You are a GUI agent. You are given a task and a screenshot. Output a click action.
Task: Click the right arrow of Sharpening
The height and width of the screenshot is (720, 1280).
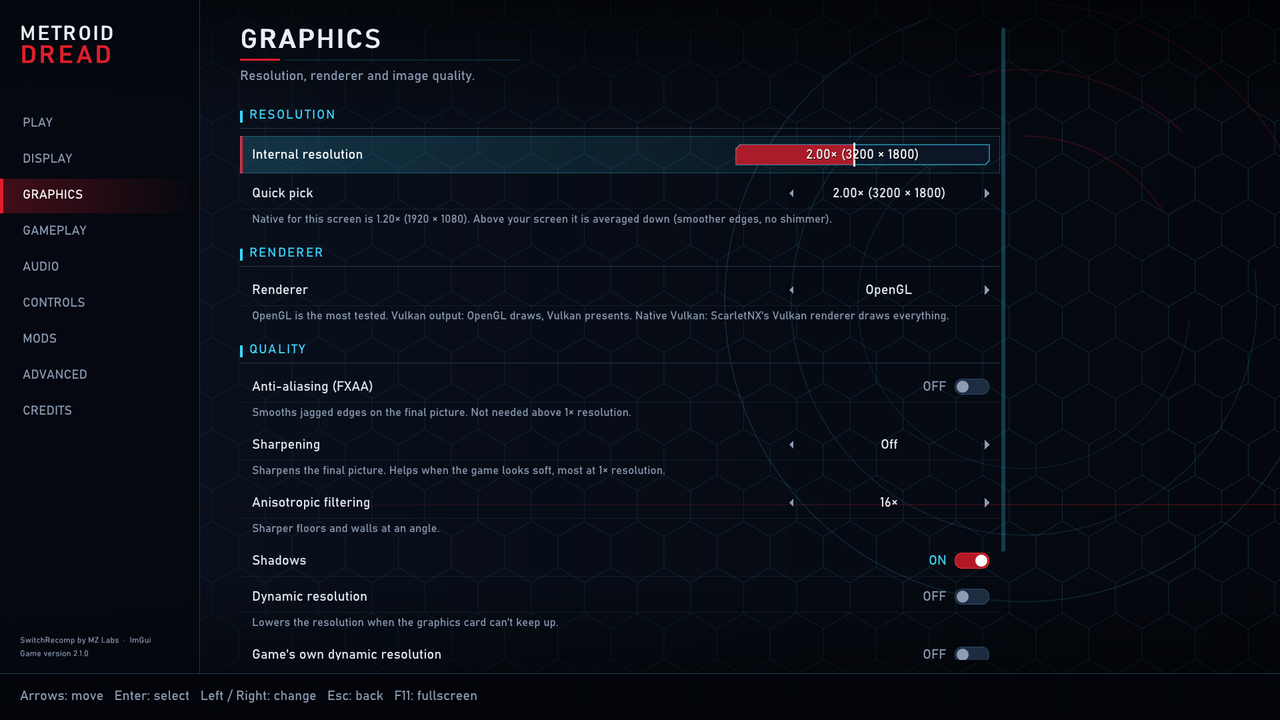pyautogui.click(x=987, y=445)
